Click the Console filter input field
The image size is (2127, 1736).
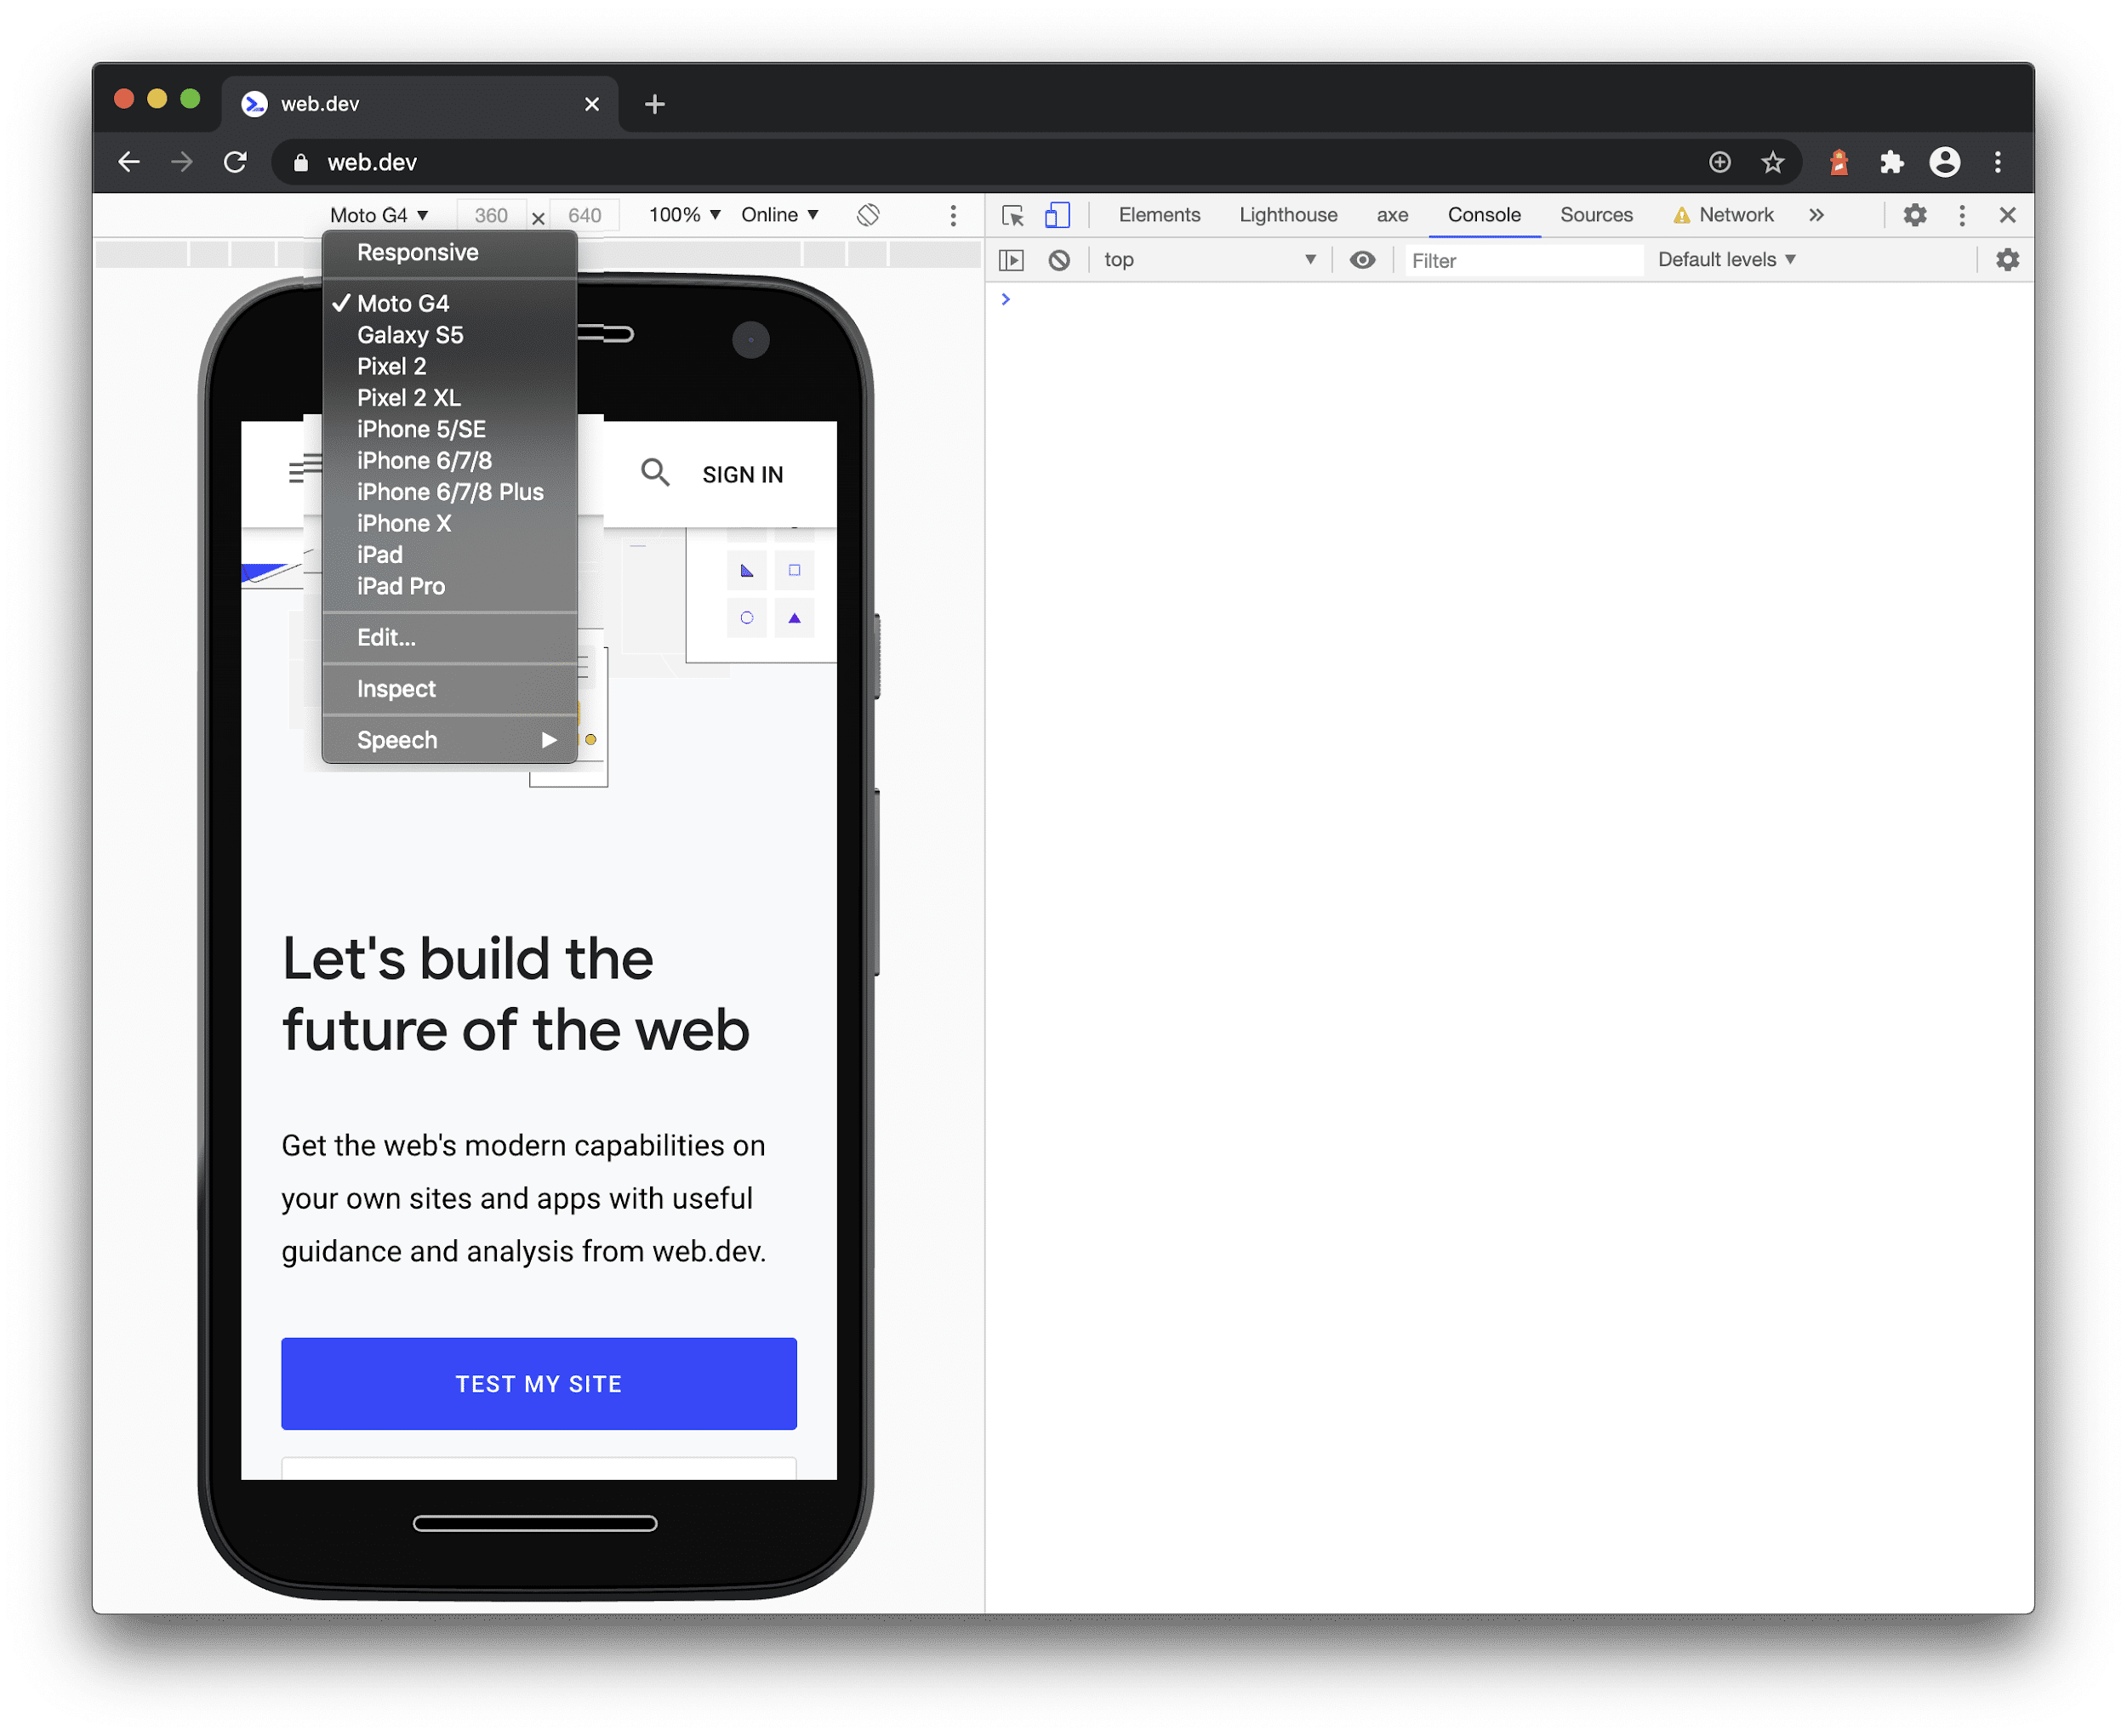coord(1520,261)
